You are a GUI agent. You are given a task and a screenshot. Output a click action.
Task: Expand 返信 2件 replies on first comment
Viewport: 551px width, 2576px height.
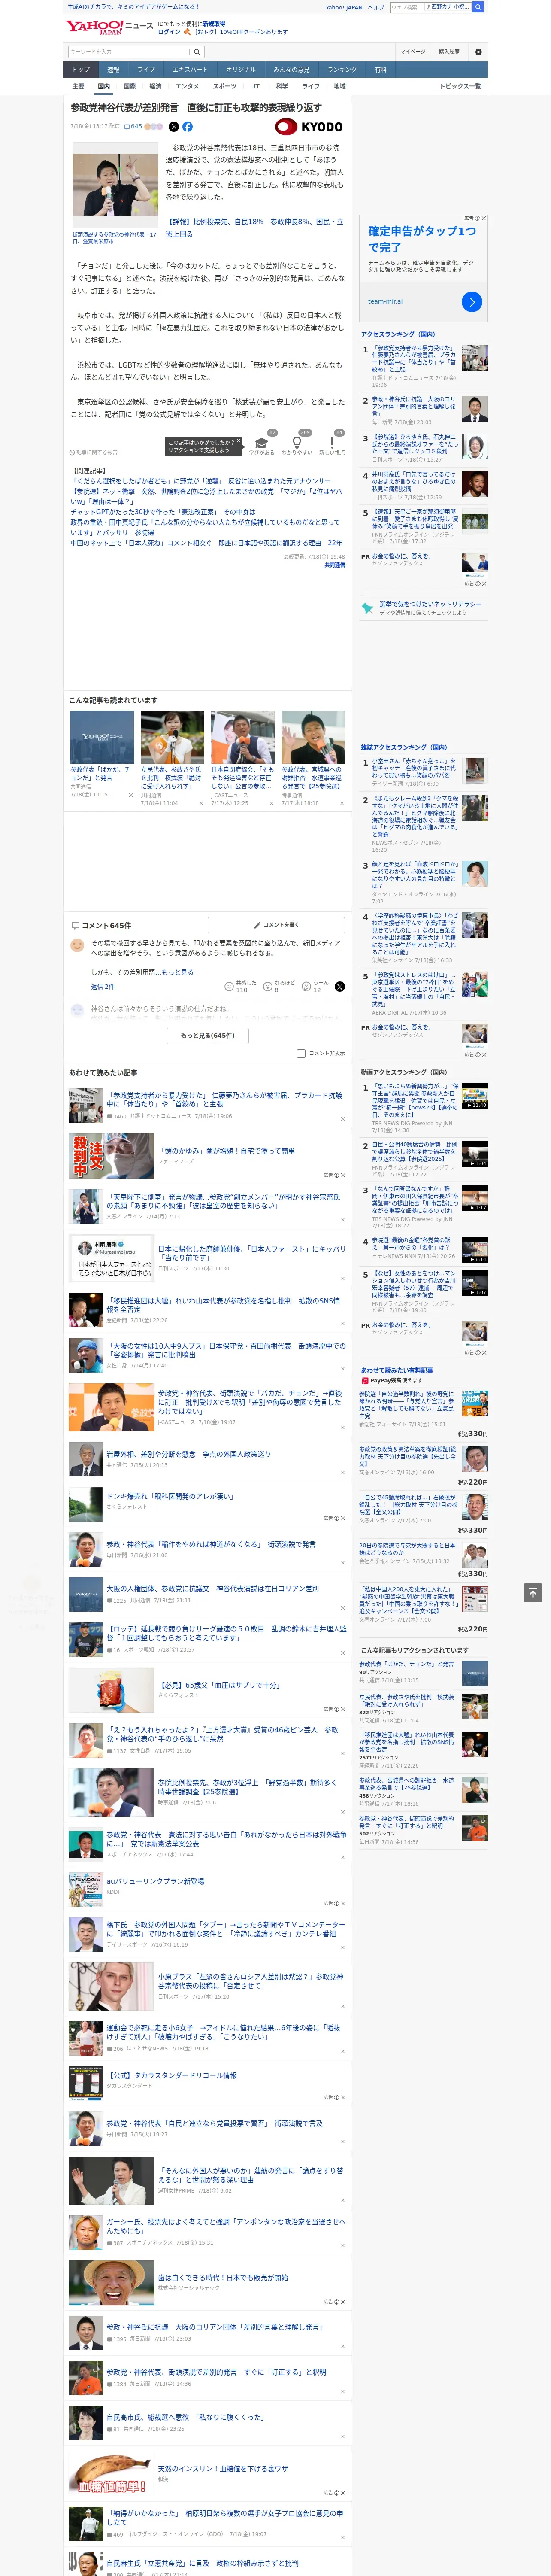(x=103, y=986)
